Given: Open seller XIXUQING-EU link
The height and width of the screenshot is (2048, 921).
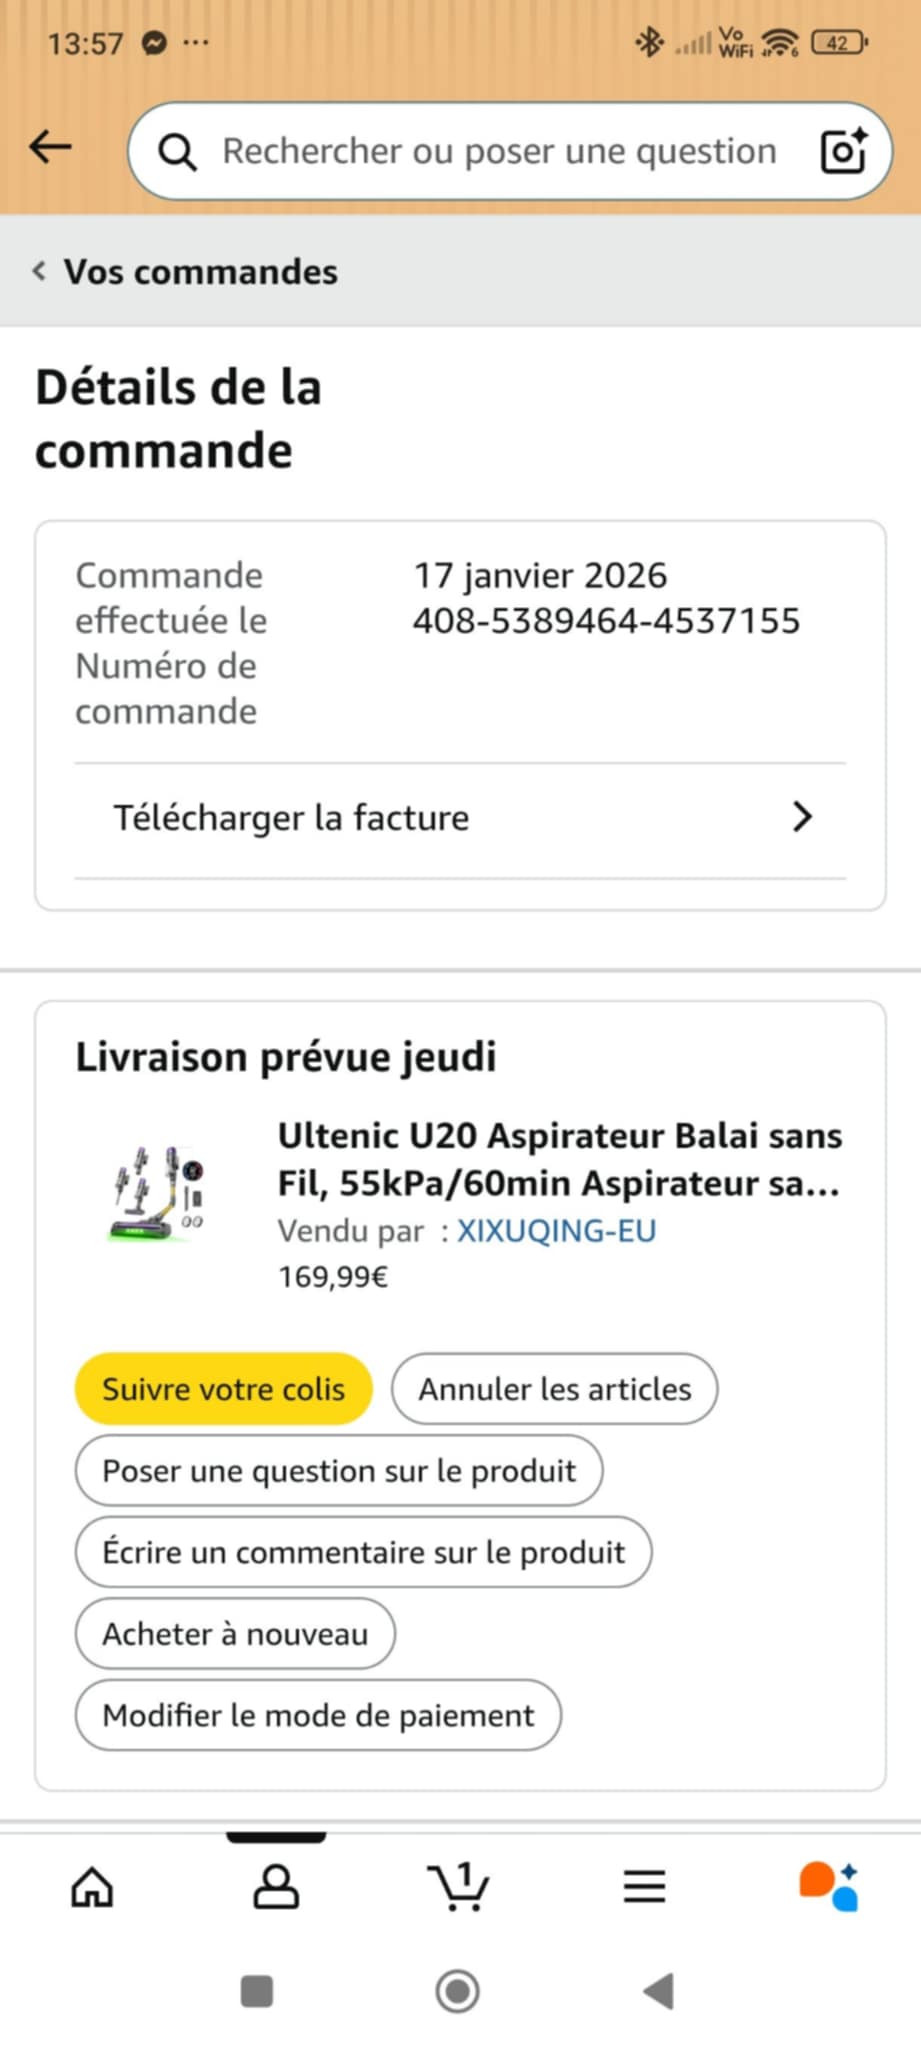Looking at the screenshot, I should (x=556, y=1231).
